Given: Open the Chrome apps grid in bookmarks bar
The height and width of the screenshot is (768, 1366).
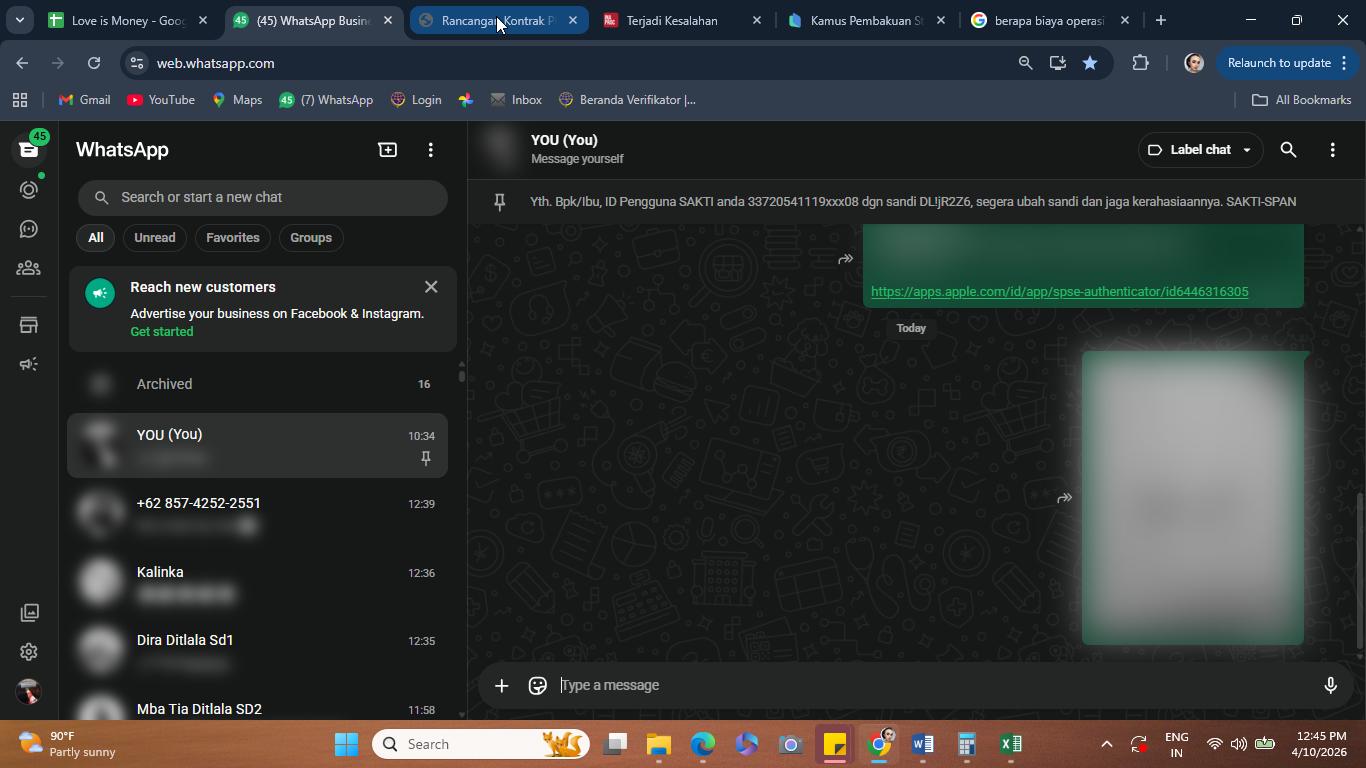Looking at the screenshot, I should (20, 100).
